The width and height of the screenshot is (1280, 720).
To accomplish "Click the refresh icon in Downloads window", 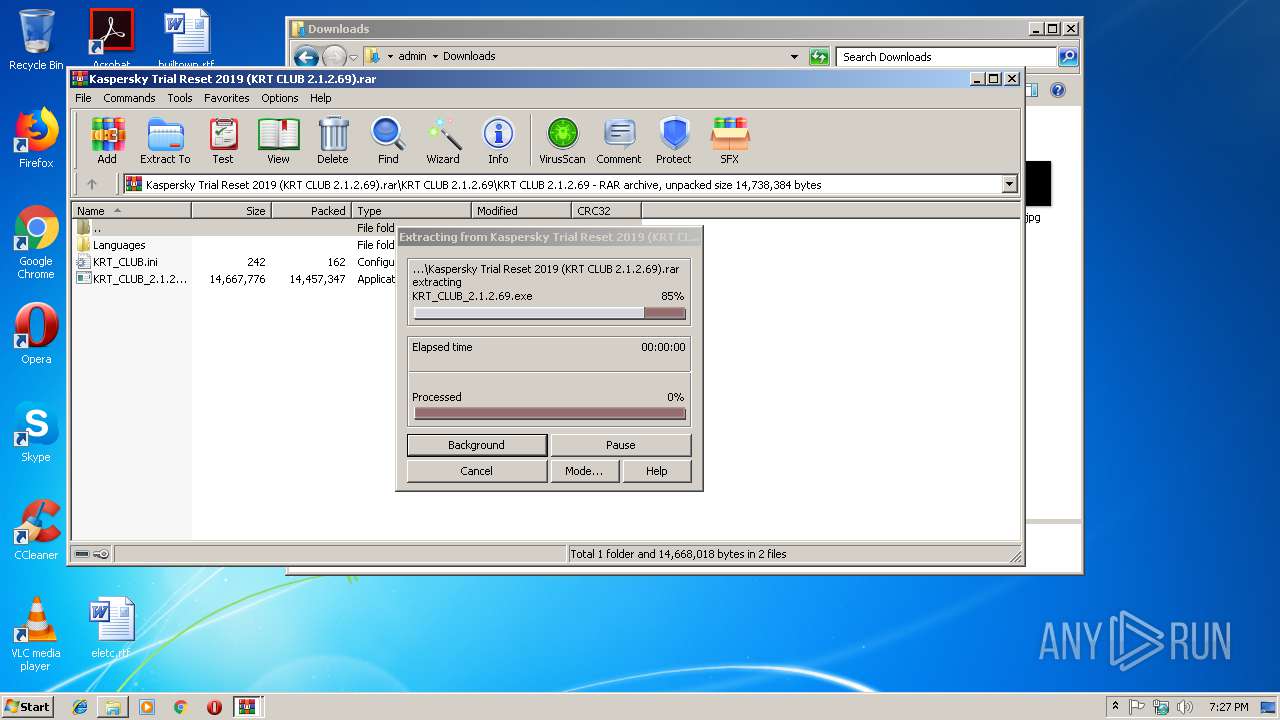I will coord(819,57).
